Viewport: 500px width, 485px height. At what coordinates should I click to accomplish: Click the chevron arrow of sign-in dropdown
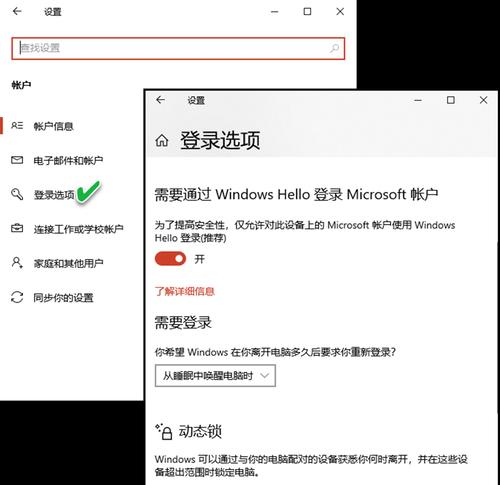(x=265, y=376)
